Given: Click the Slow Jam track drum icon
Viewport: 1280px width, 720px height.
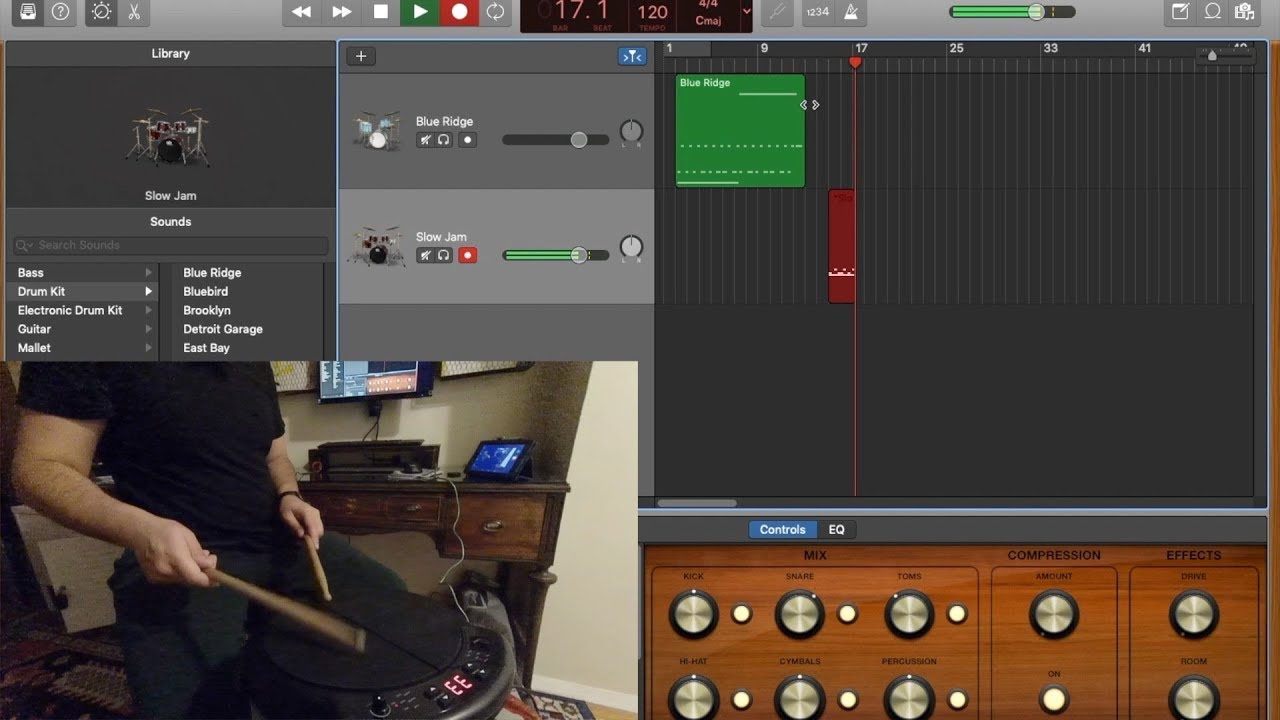Looking at the screenshot, I should 376,246.
